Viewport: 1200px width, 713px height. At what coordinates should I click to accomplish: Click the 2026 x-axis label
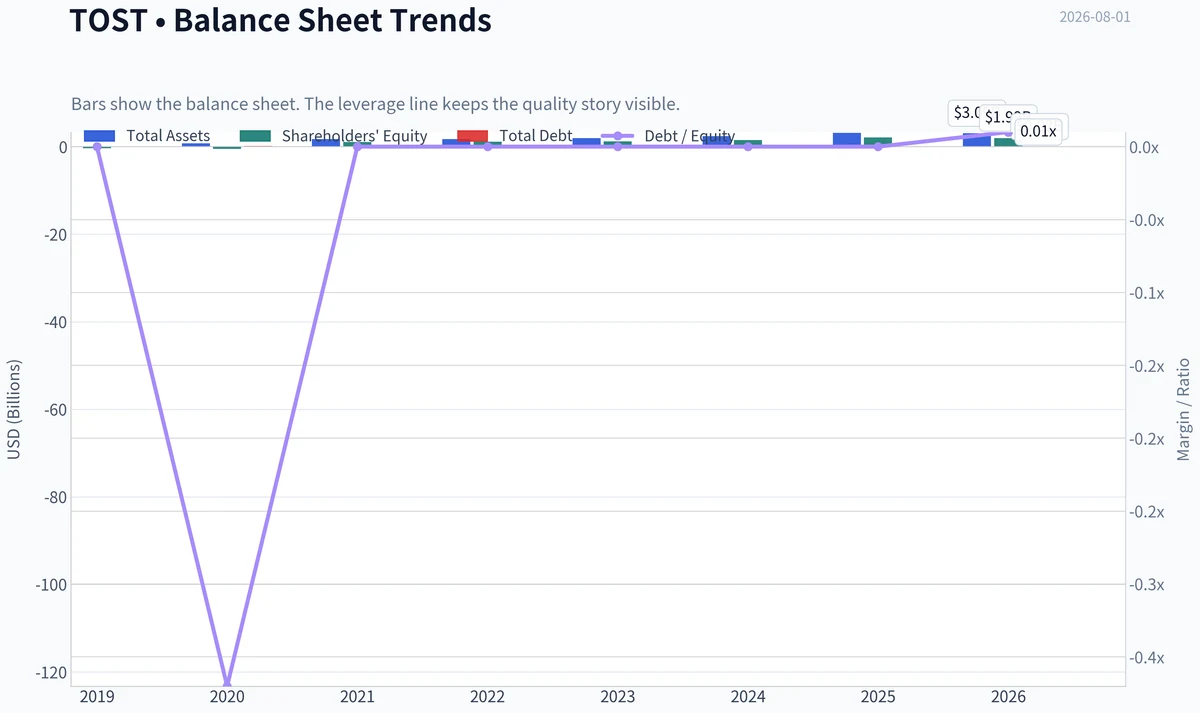point(1008,697)
